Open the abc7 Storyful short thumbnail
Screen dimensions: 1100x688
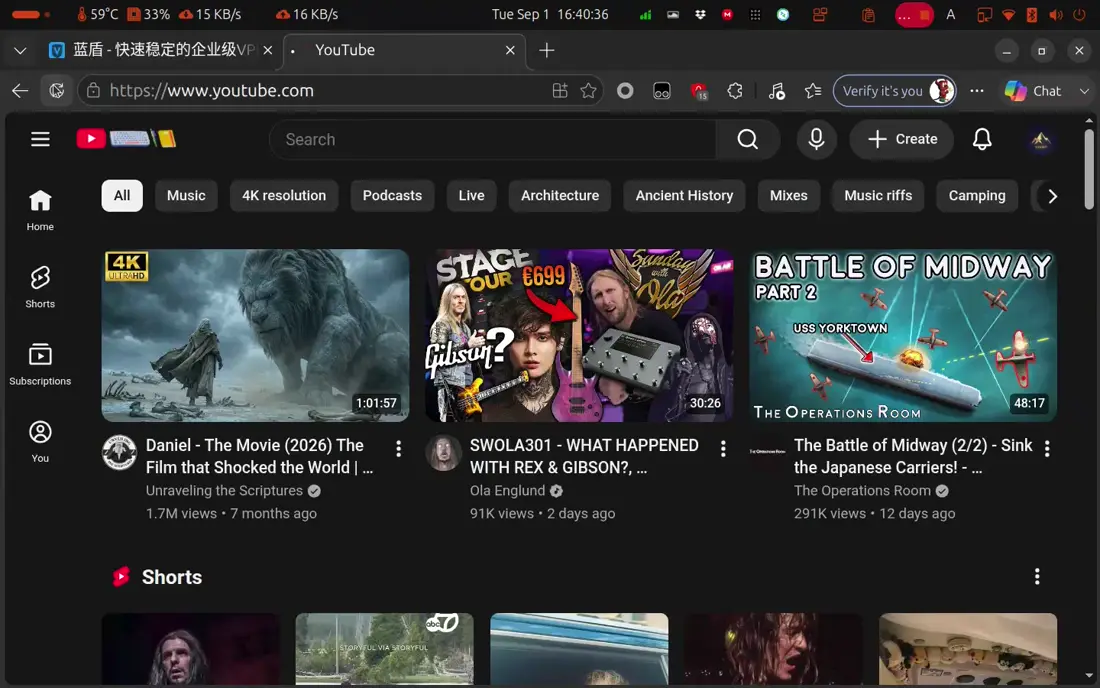click(x=384, y=649)
